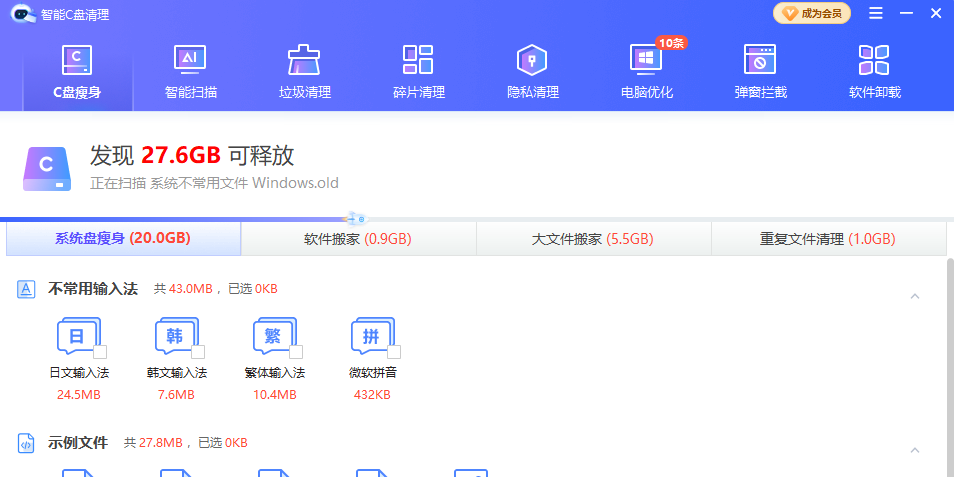Click the purple C drive icon

47,169
